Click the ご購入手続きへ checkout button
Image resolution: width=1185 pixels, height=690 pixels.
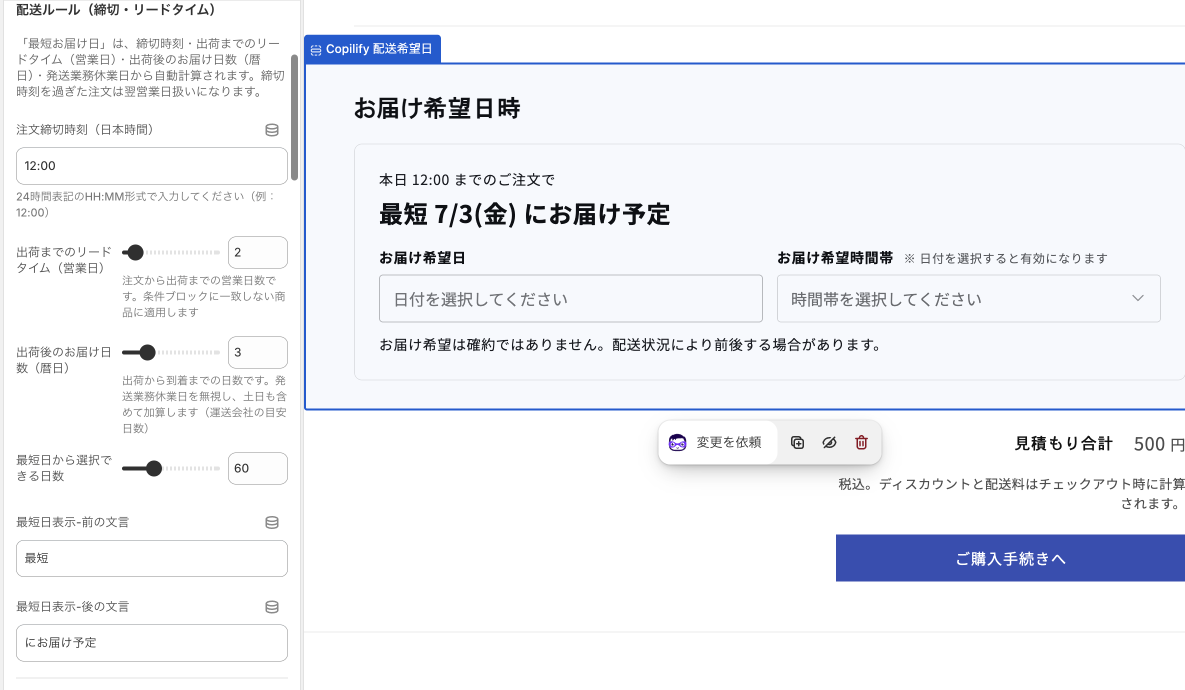1010,558
